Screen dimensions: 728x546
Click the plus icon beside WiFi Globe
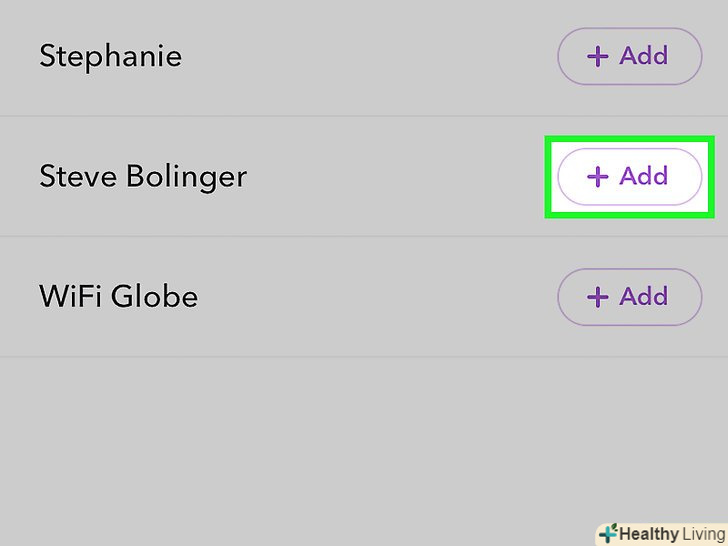pyautogui.click(x=597, y=297)
